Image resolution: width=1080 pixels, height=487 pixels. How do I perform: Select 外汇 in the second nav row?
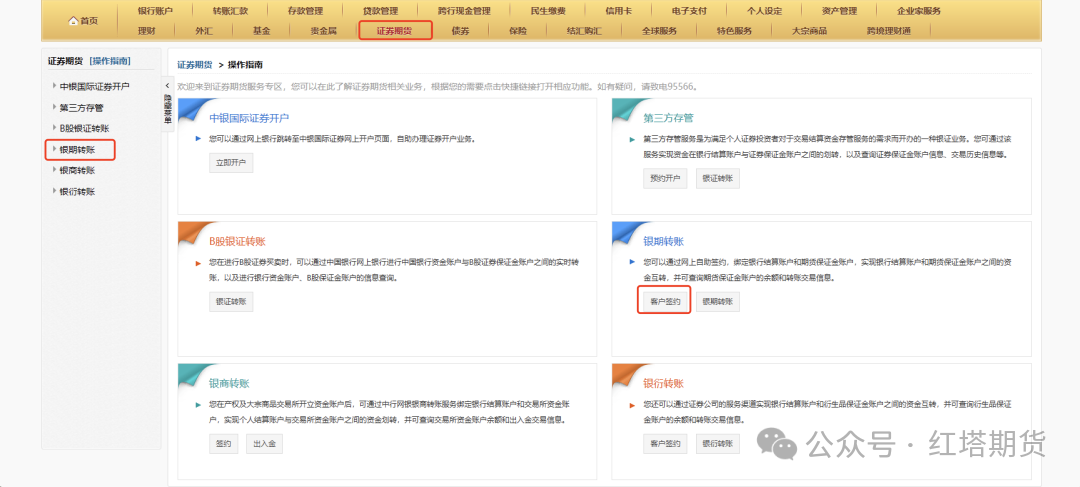[204, 31]
